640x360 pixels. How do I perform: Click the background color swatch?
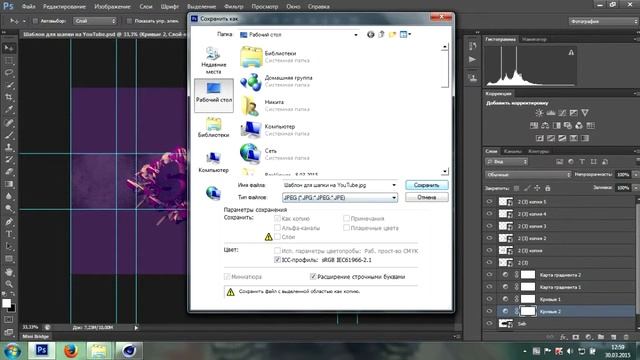click(12, 309)
